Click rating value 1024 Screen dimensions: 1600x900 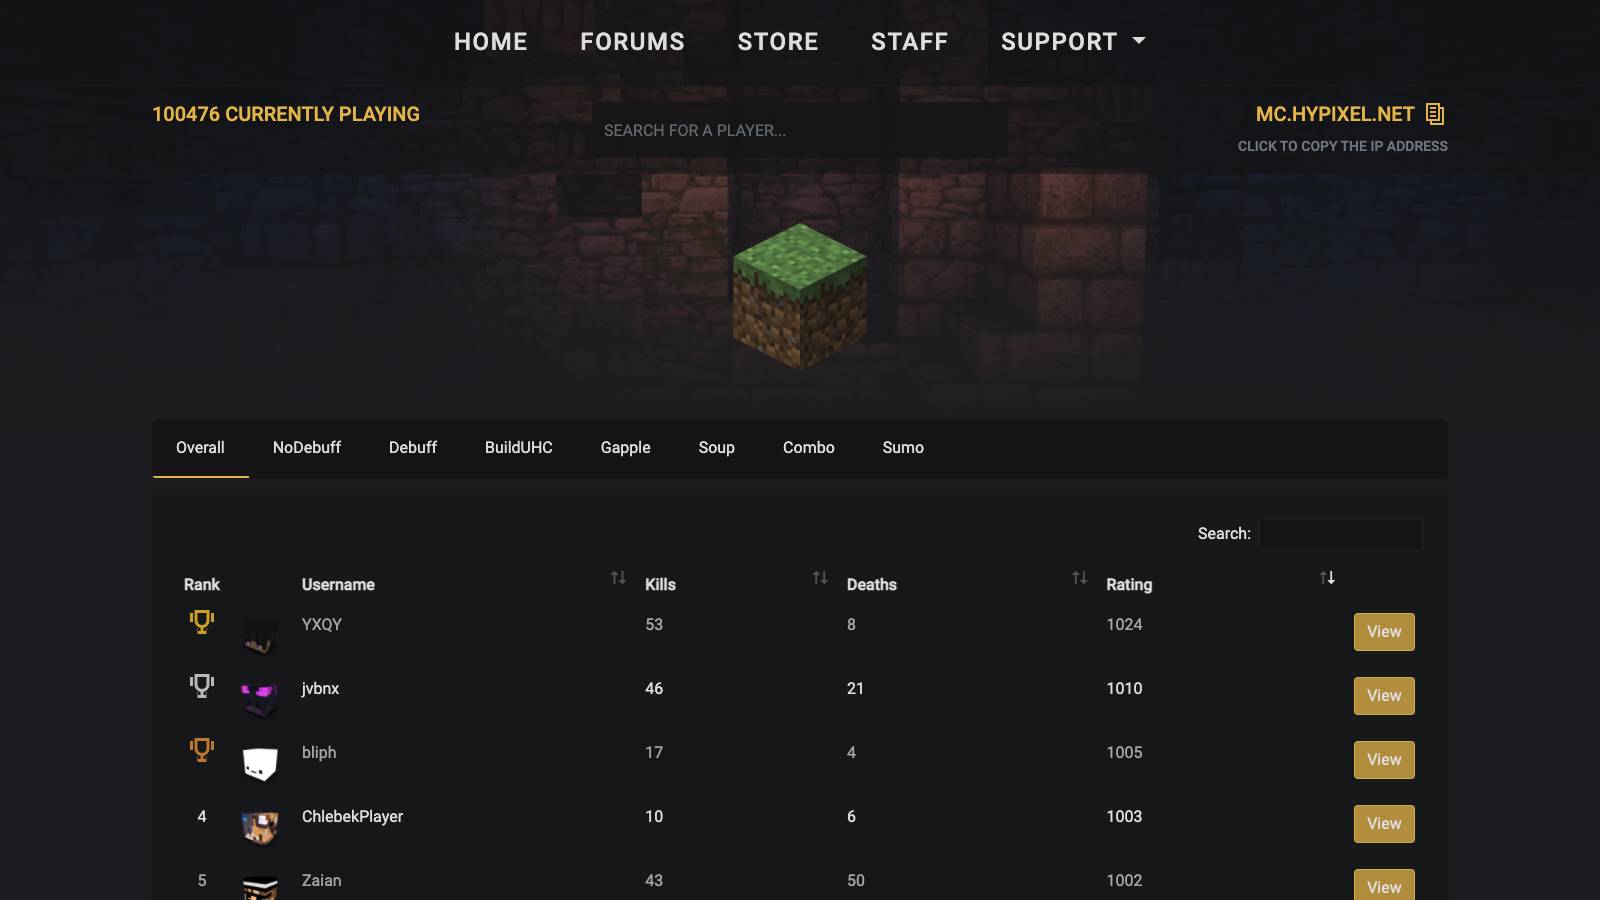[x=1124, y=625]
